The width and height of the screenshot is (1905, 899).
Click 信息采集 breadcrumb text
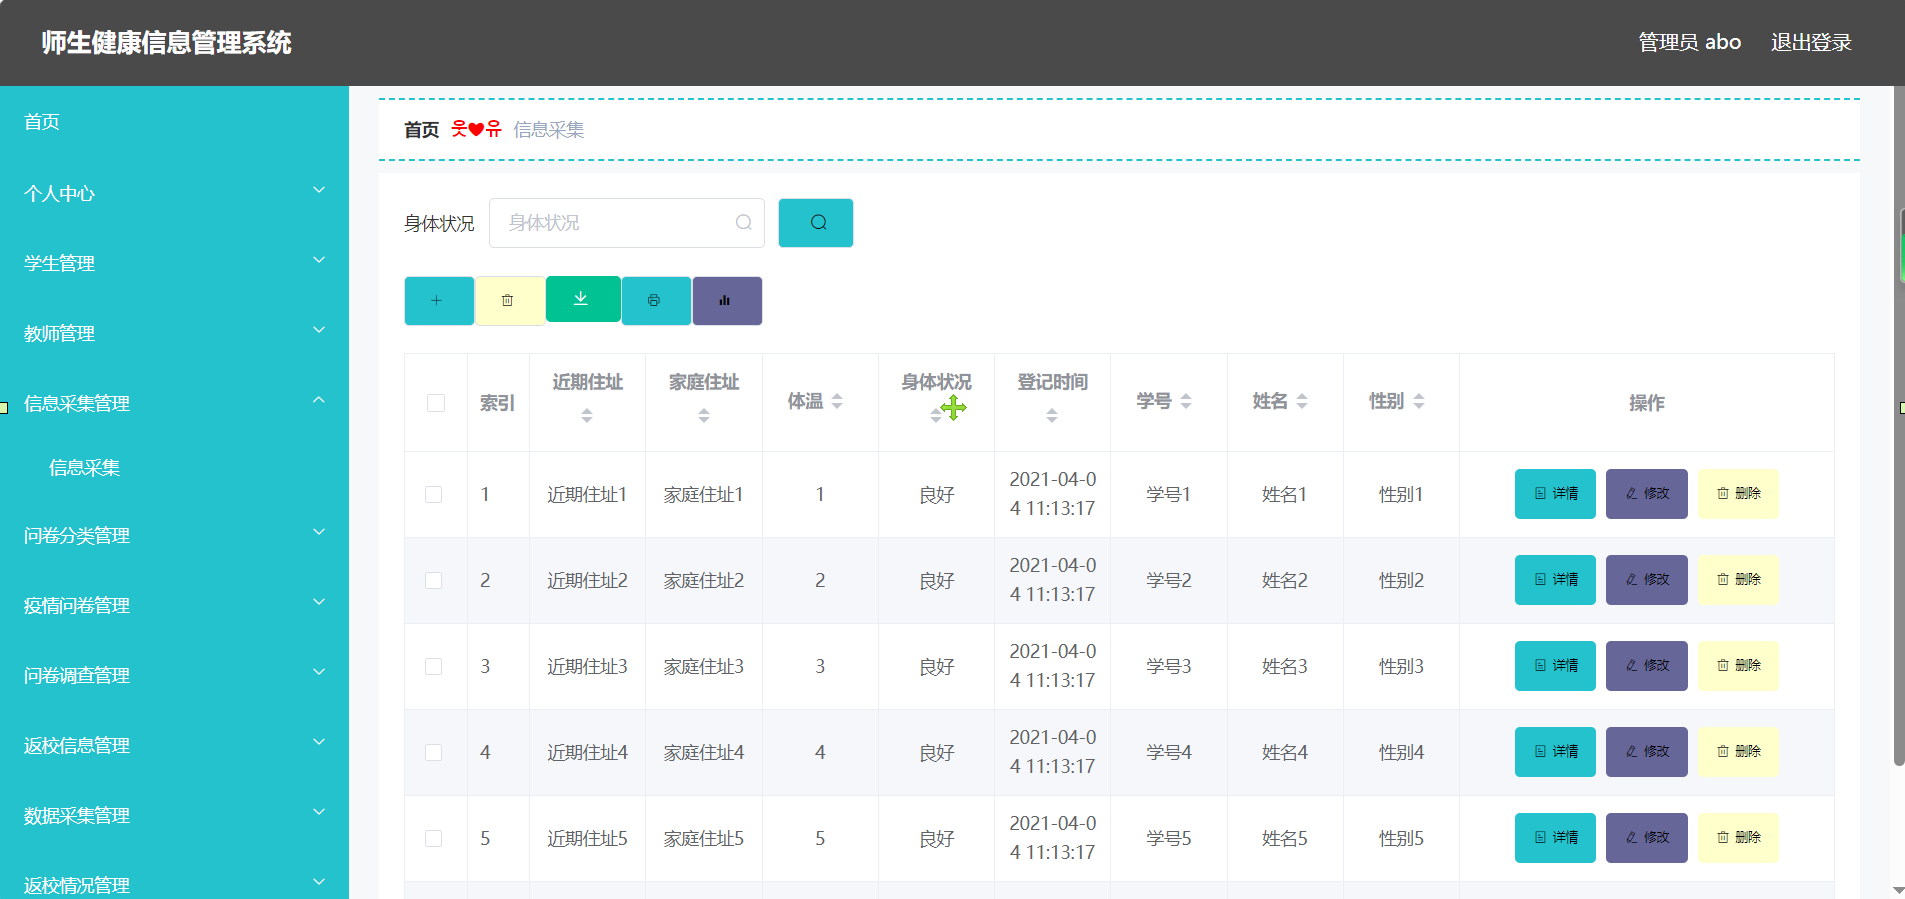(x=549, y=130)
